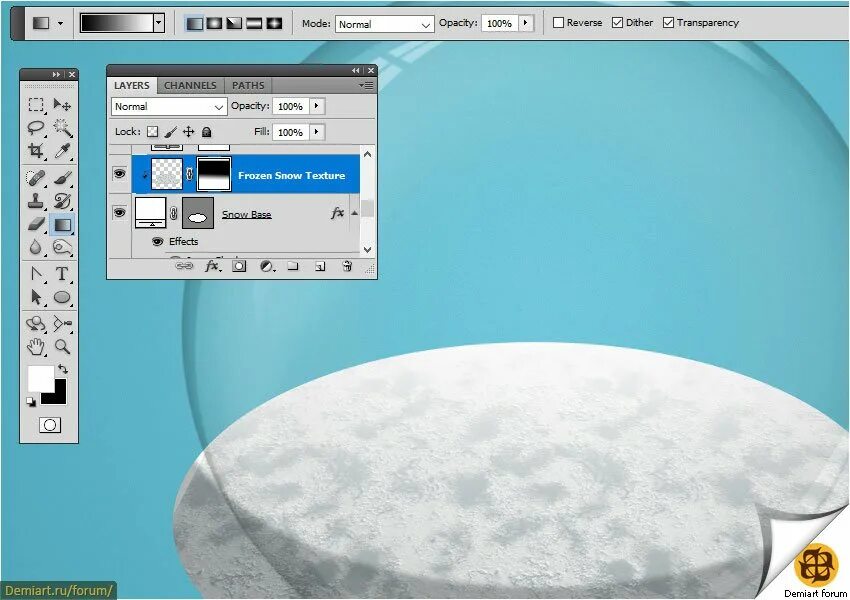This screenshot has height=600, width=850.
Task: Toggle Lock position
Action: (189, 132)
